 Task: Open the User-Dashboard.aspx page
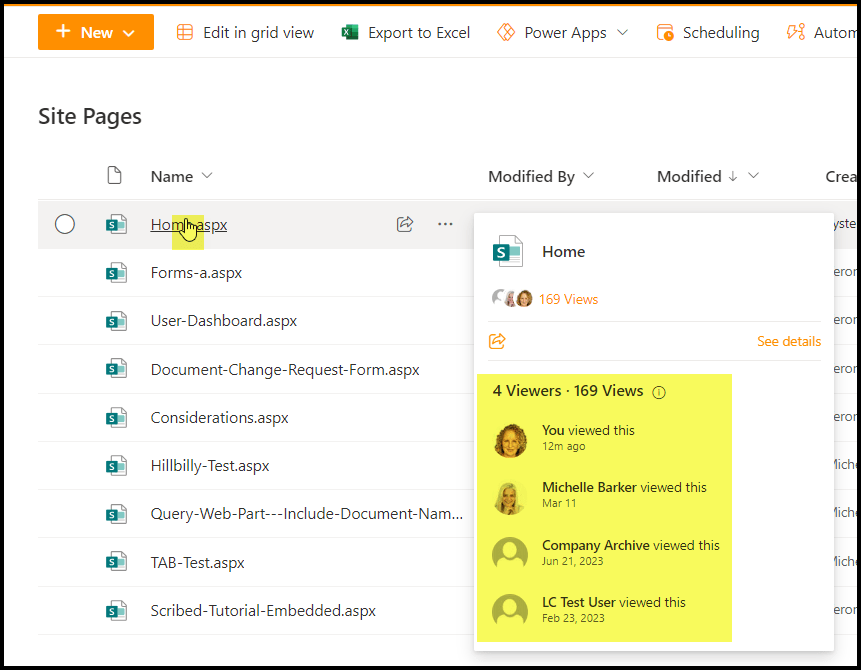[x=223, y=321]
